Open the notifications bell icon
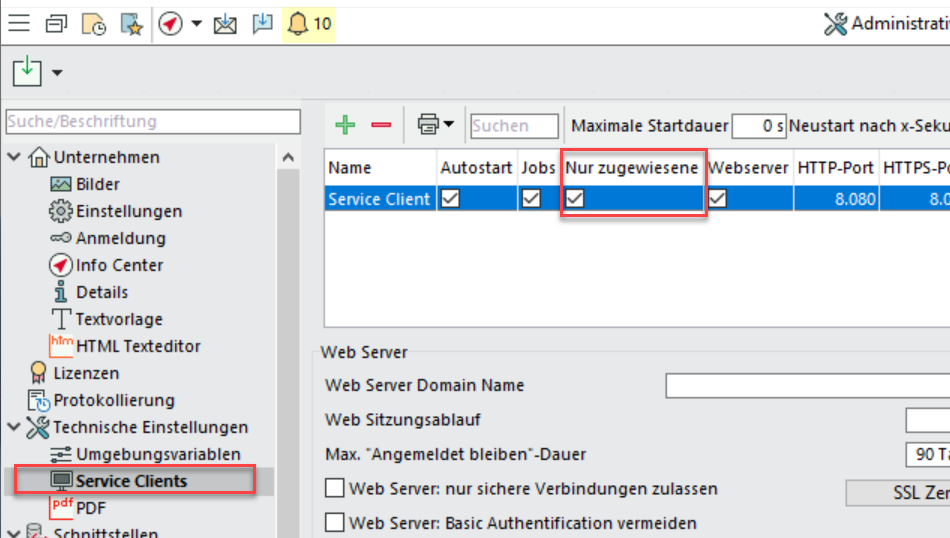950x538 pixels. click(297, 24)
